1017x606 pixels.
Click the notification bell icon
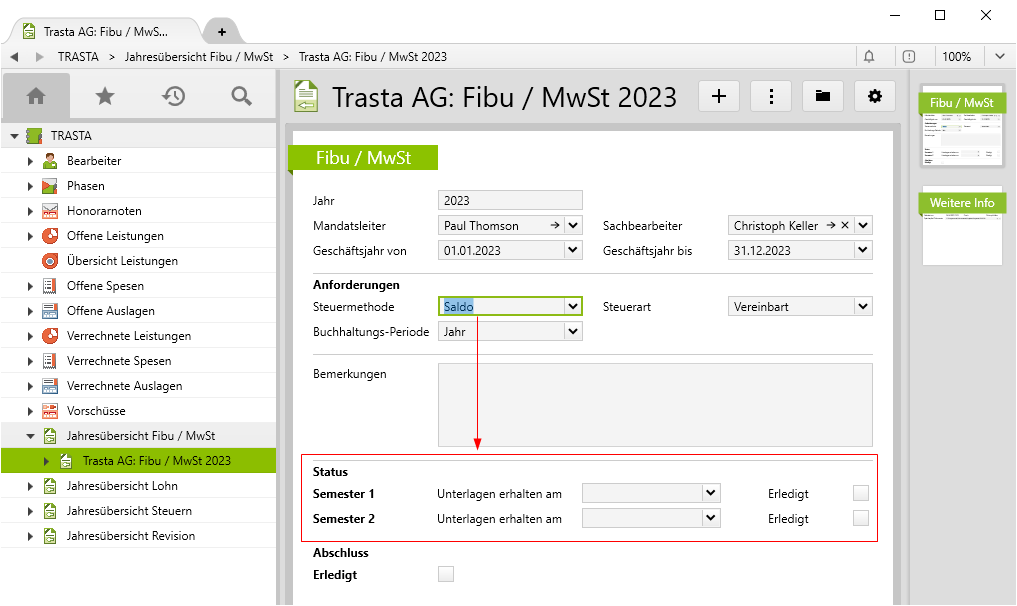pyautogui.click(x=869, y=56)
